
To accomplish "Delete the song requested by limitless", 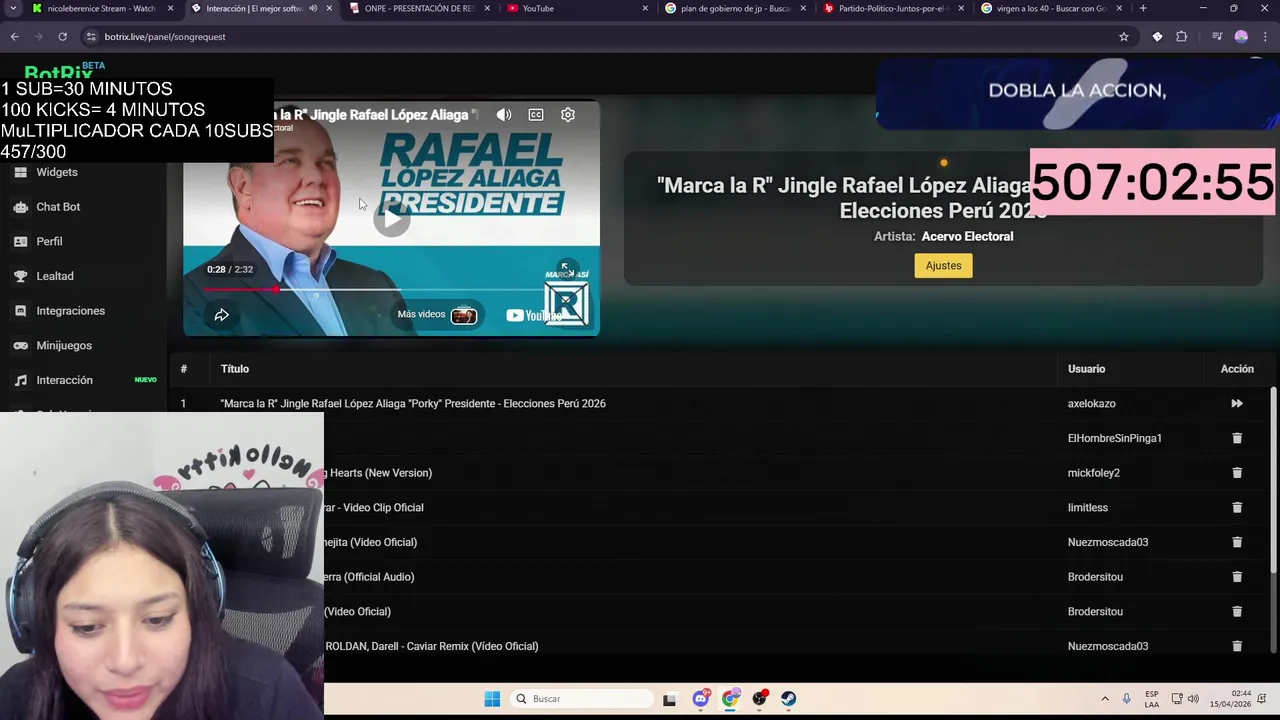I will (1237, 508).
